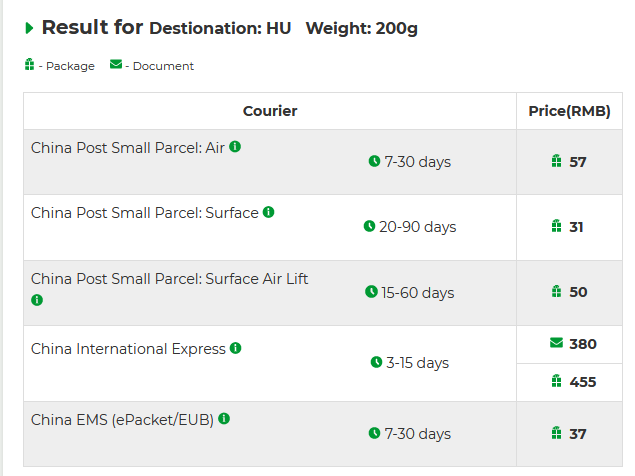Select China EMS (ePacket/EUB) courier name
Screen dimensions: 635x476
point(122,420)
